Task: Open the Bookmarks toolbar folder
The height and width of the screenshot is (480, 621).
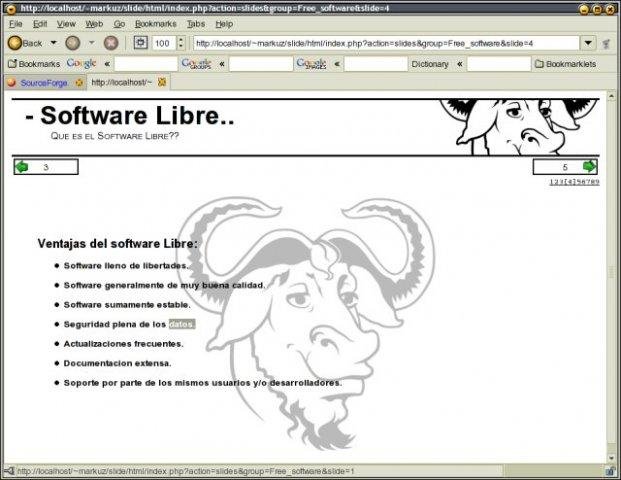Action: tap(34, 64)
